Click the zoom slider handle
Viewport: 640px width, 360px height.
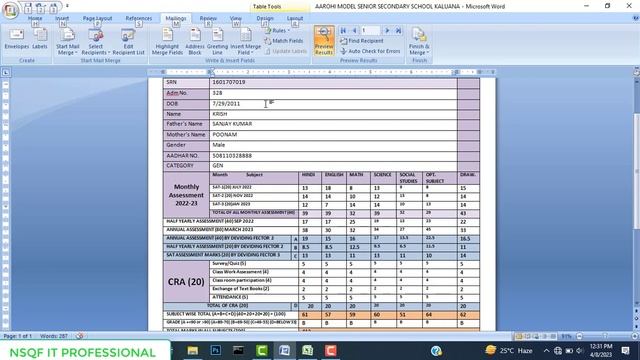pos(606,336)
